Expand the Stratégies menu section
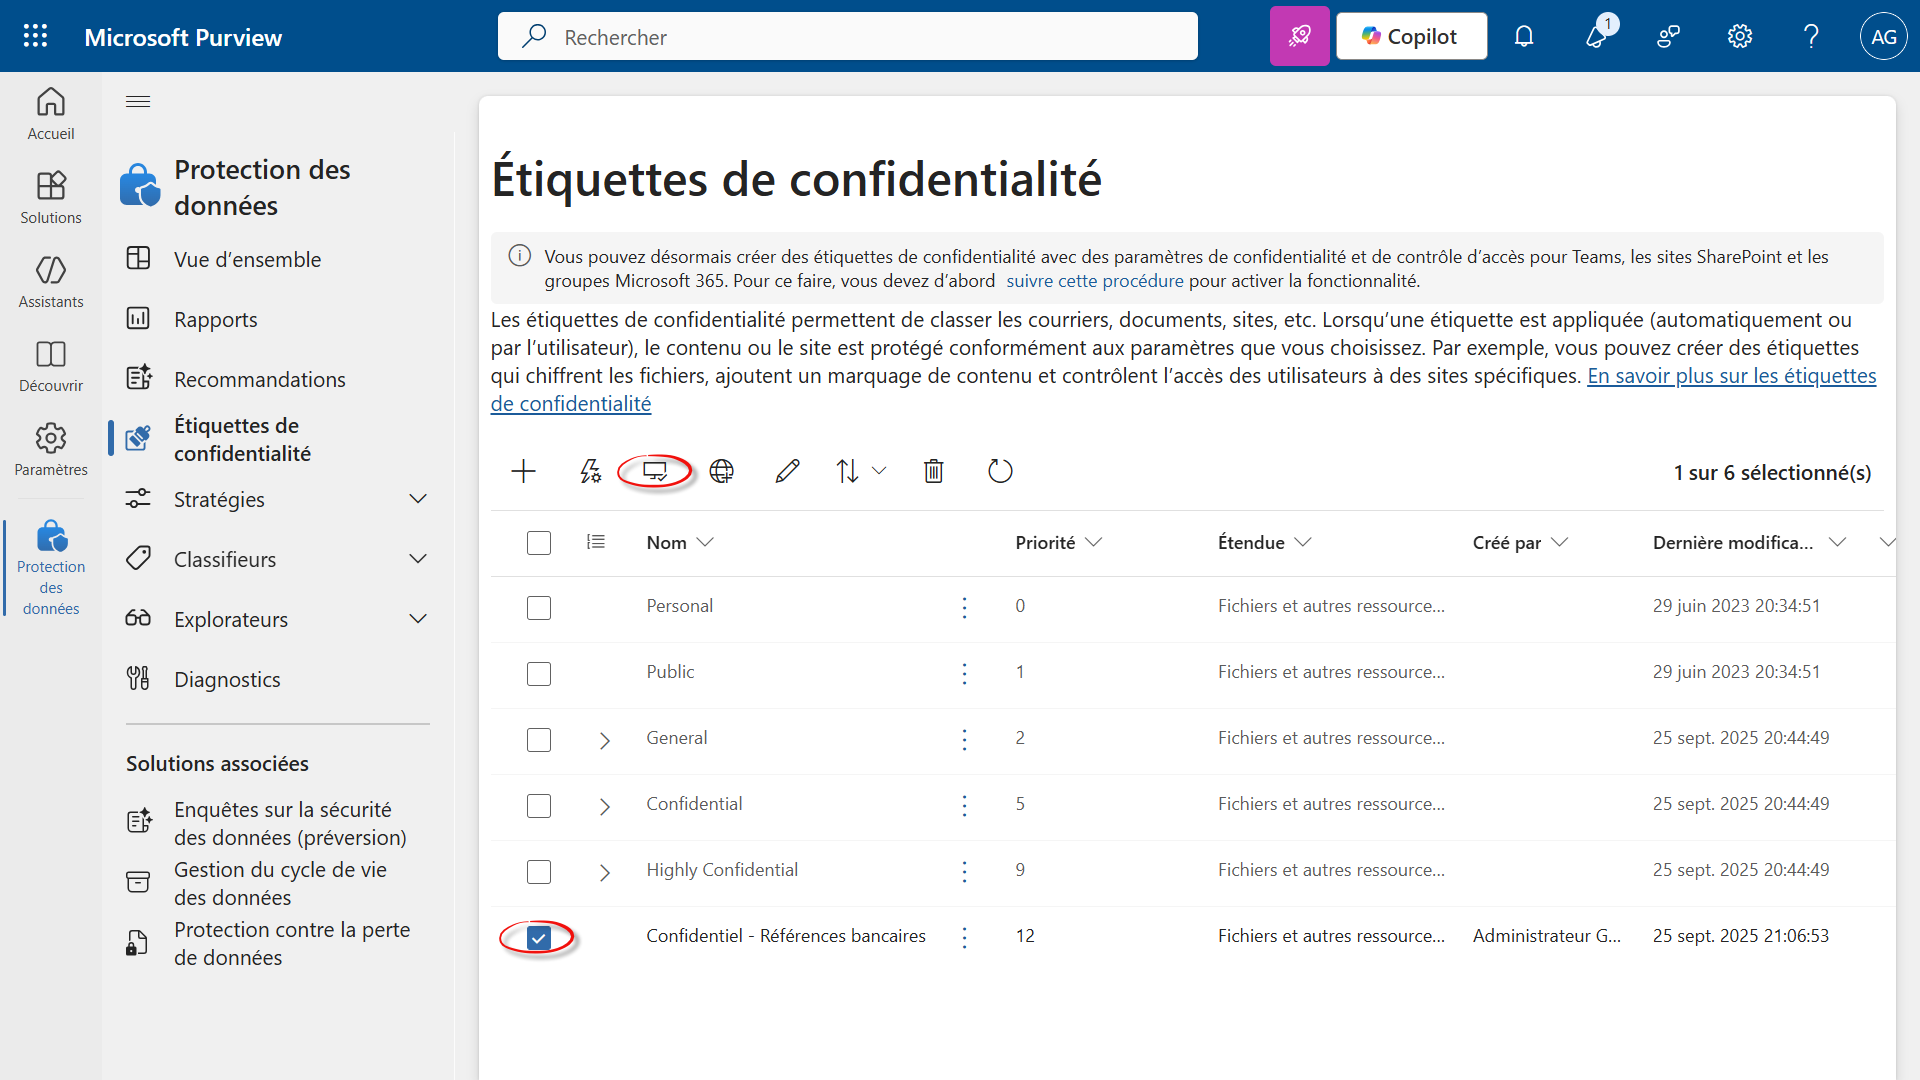Screen dimensions: 1920x1080 (418, 499)
